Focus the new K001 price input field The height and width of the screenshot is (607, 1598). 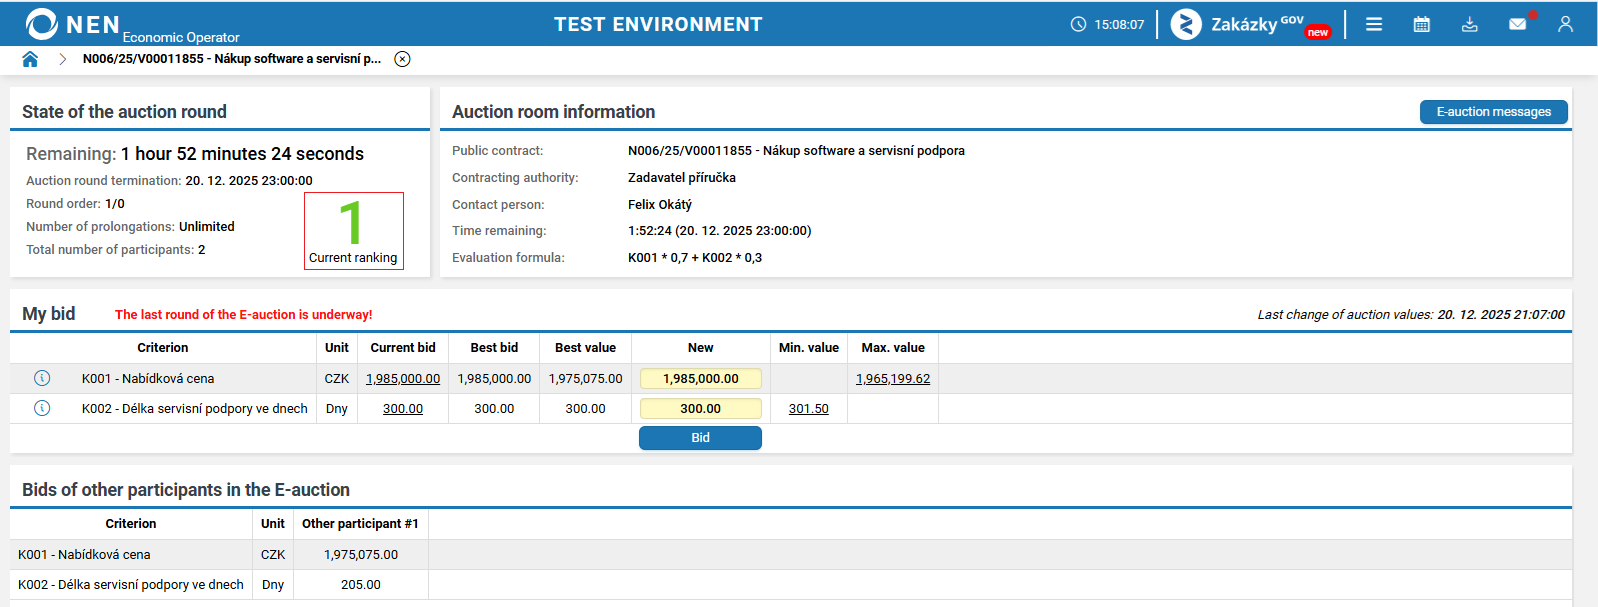pyautogui.click(x=701, y=379)
